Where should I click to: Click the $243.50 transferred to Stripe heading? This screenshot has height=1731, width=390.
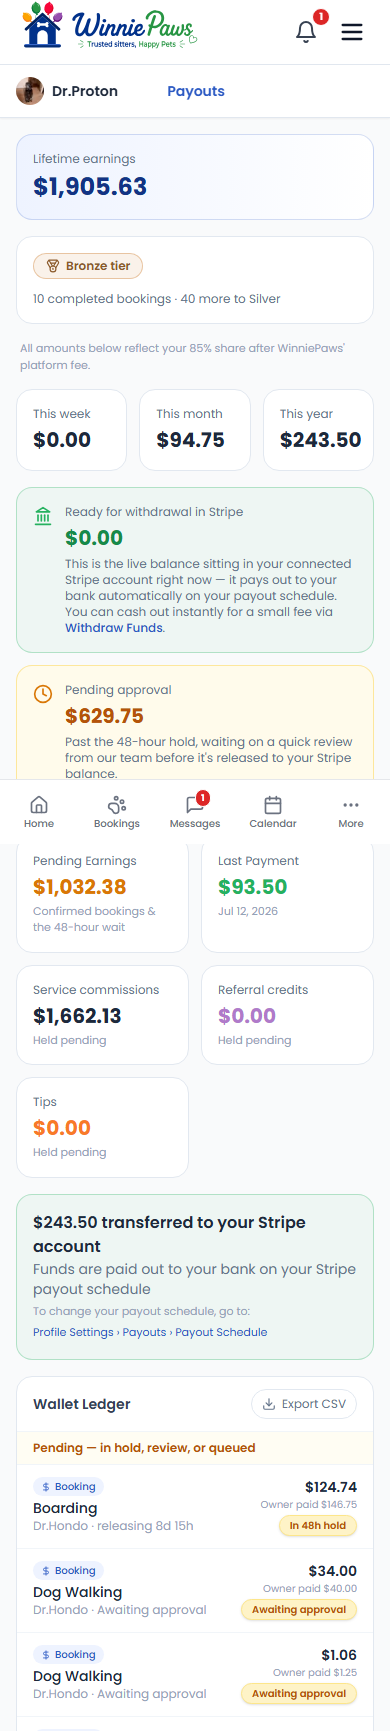[x=169, y=1234]
